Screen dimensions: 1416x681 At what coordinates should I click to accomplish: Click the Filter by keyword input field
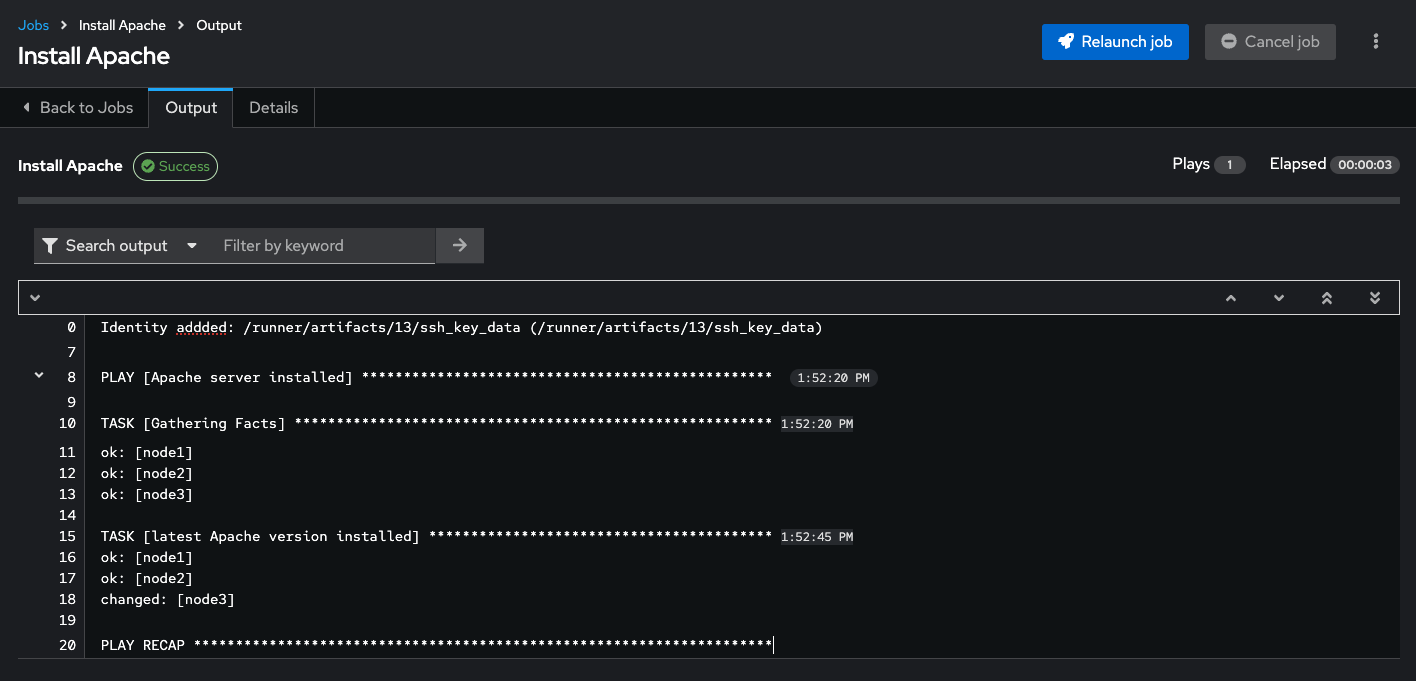point(322,246)
